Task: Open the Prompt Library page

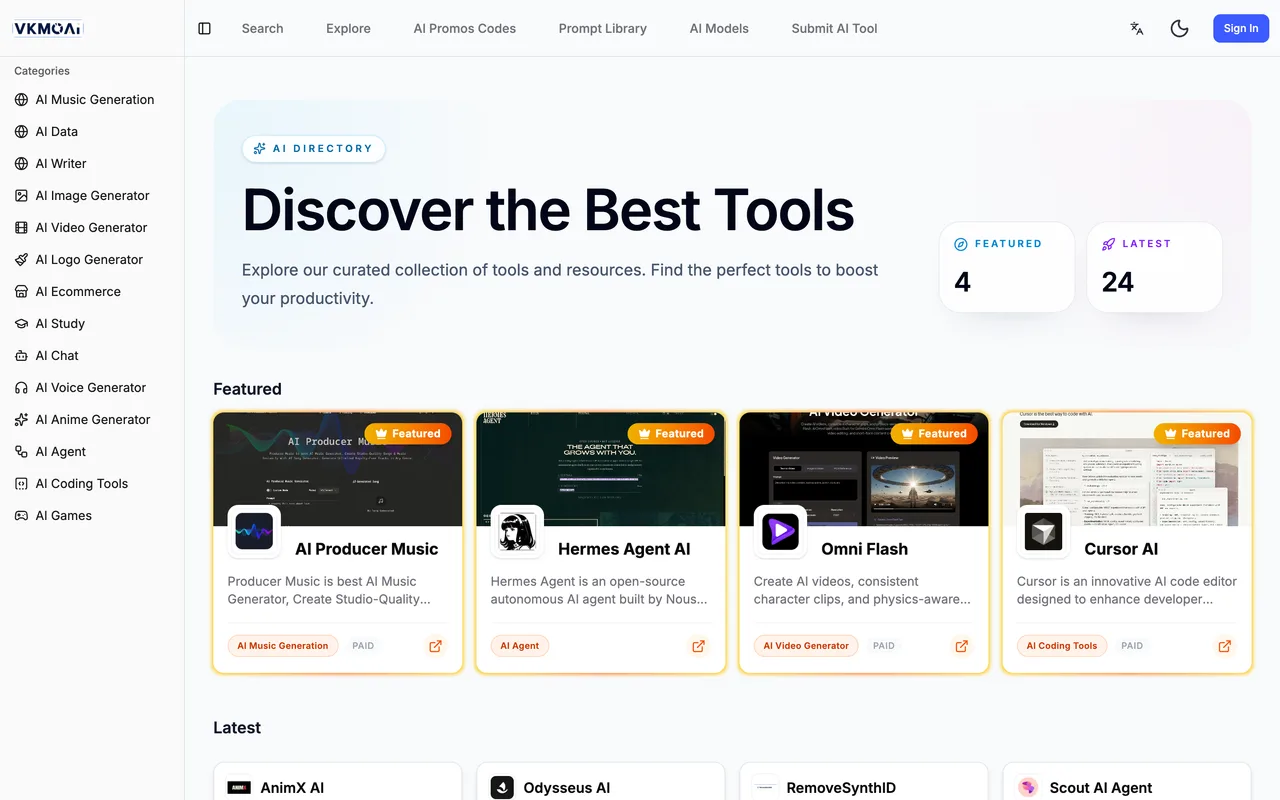Action: click(603, 28)
